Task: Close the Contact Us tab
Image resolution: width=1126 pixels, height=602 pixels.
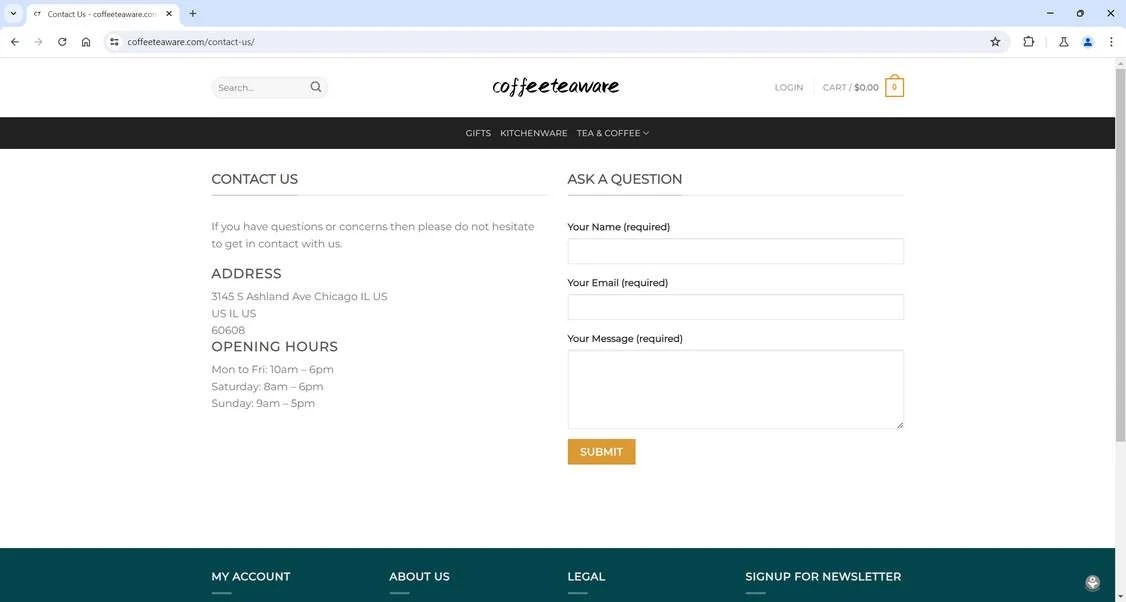Action: tap(169, 14)
